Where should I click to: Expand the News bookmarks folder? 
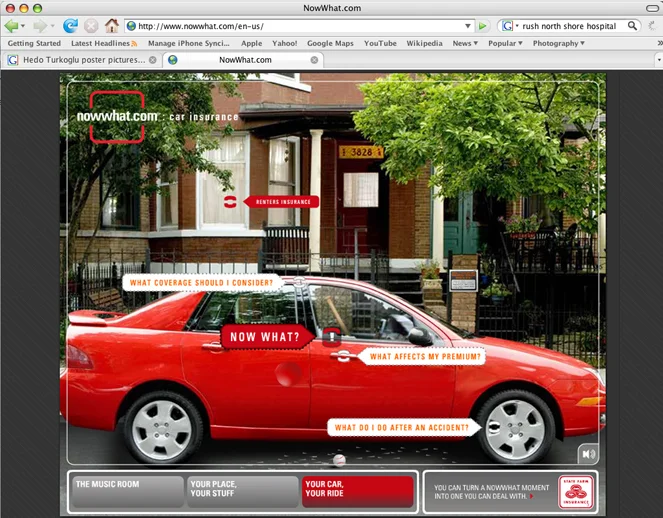pyautogui.click(x=465, y=43)
